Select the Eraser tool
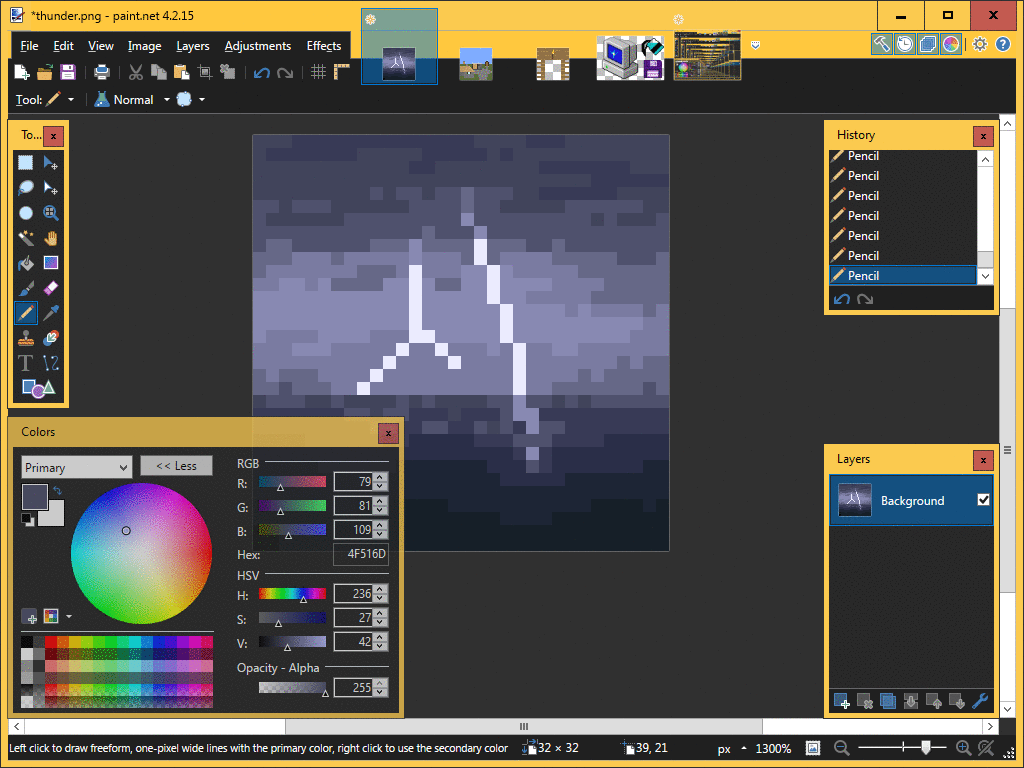The image size is (1024, 768). 51,288
